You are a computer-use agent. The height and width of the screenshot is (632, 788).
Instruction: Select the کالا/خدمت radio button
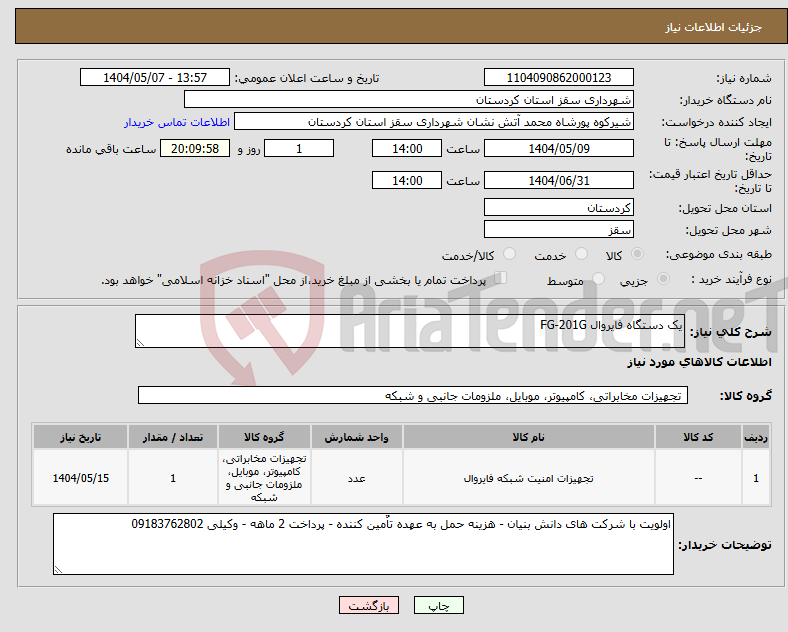(509, 254)
